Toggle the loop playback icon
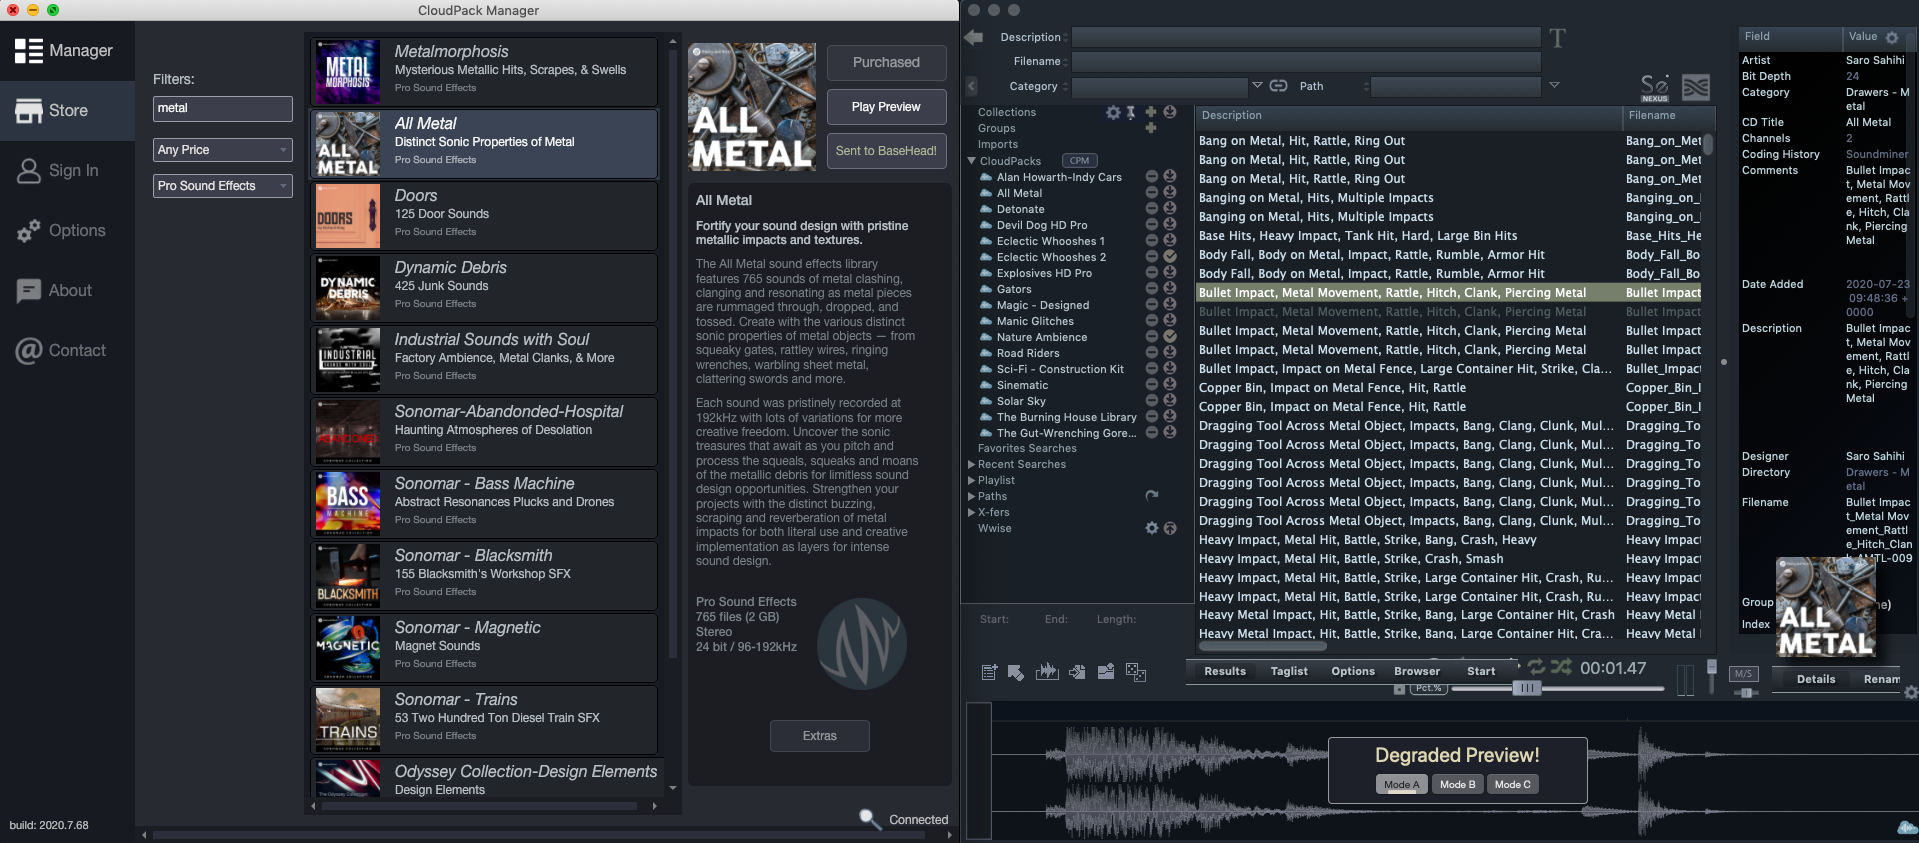 click(x=1536, y=667)
